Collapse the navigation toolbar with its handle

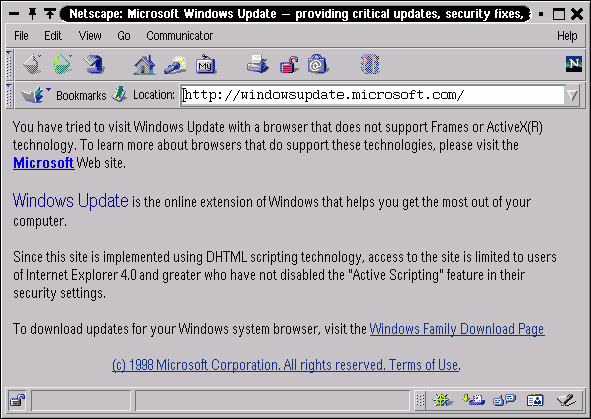9,64
